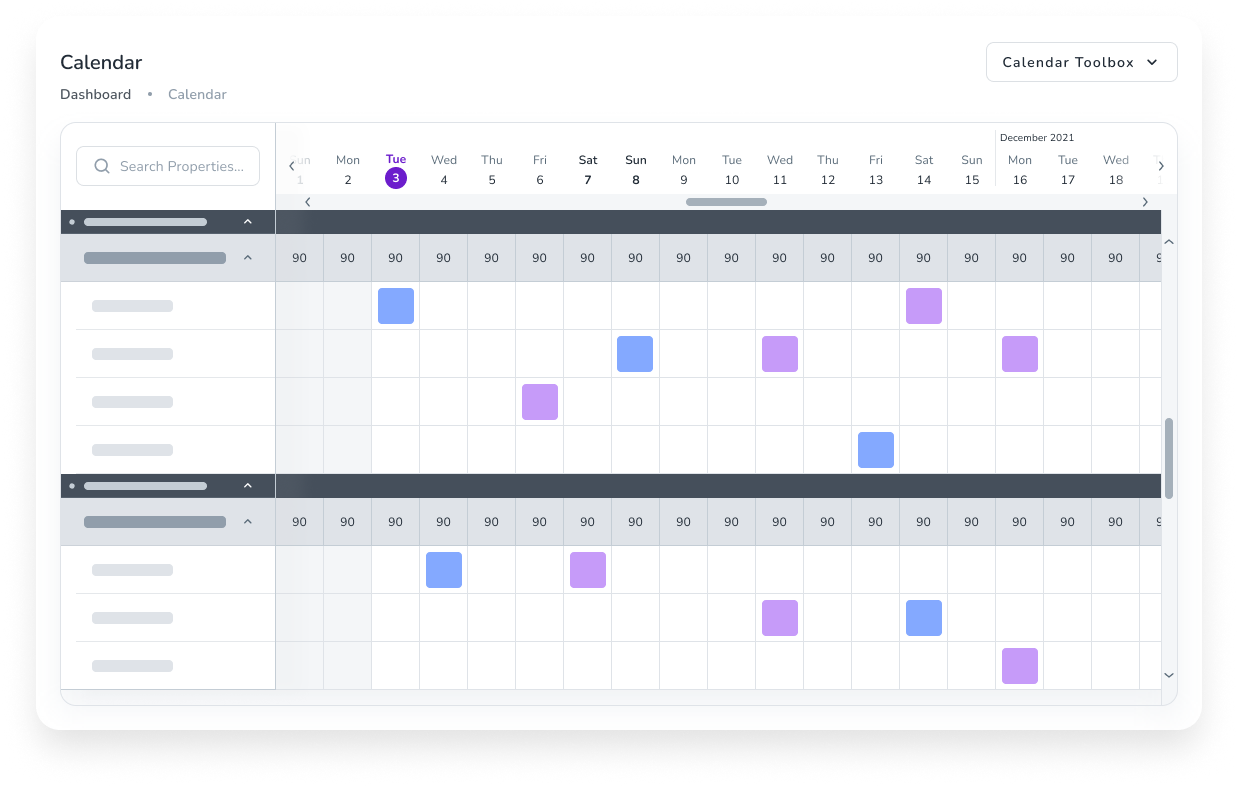Collapse the first dark group header bar
The width and height of the screenshot is (1238, 786).
(248, 222)
